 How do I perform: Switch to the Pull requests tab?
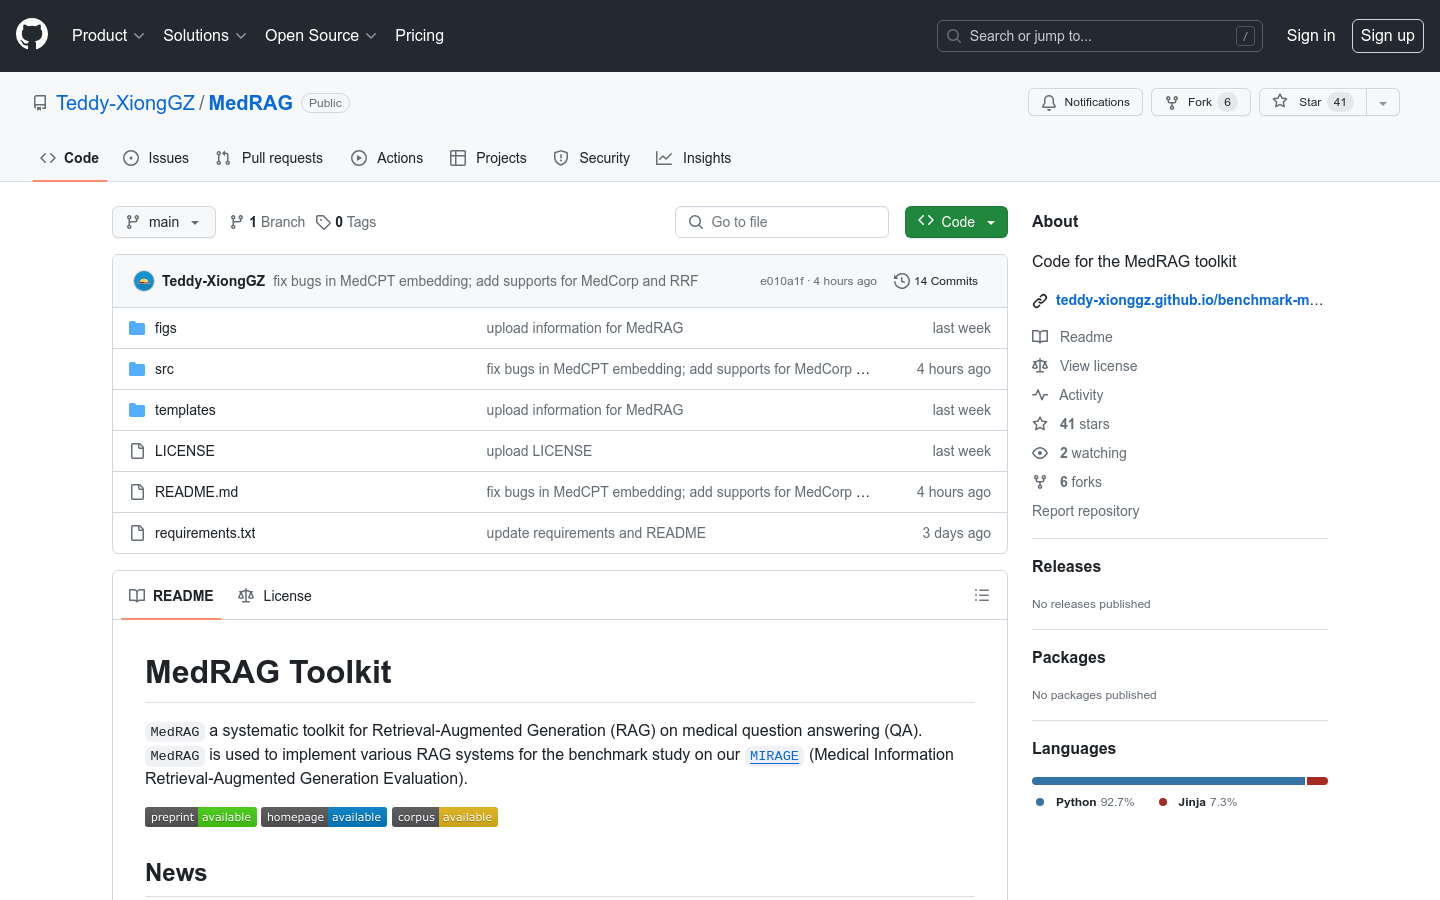tap(269, 158)
